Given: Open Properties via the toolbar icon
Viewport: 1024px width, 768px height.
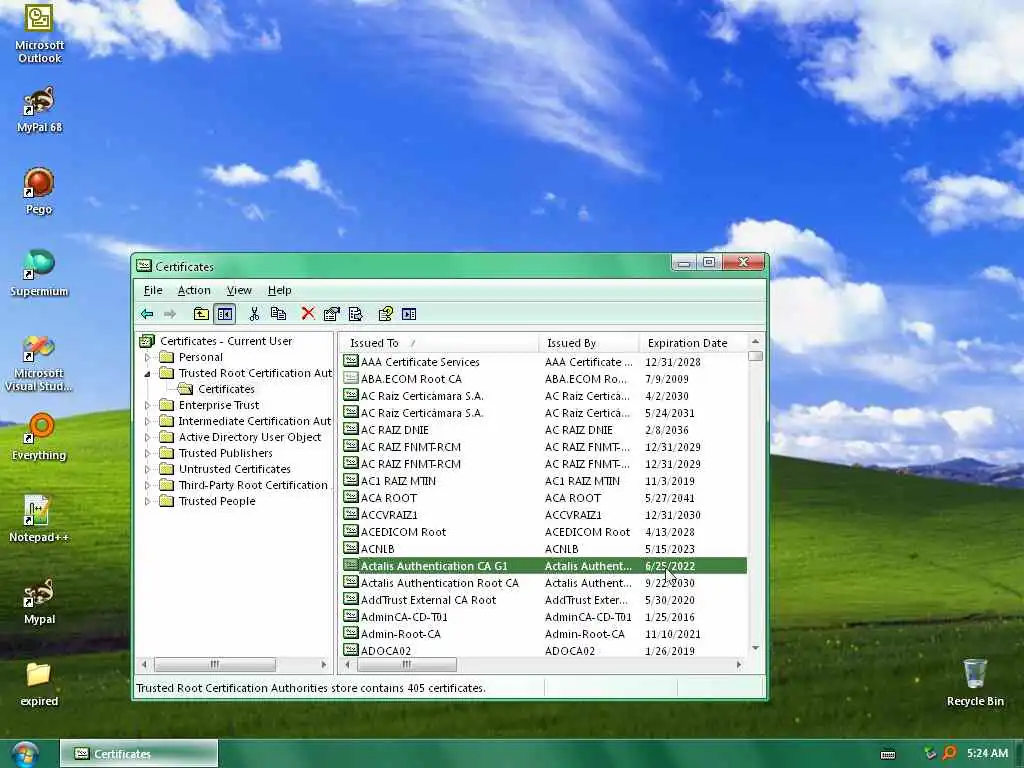Looking at the screenshot, I should click(x=332, y=314).
